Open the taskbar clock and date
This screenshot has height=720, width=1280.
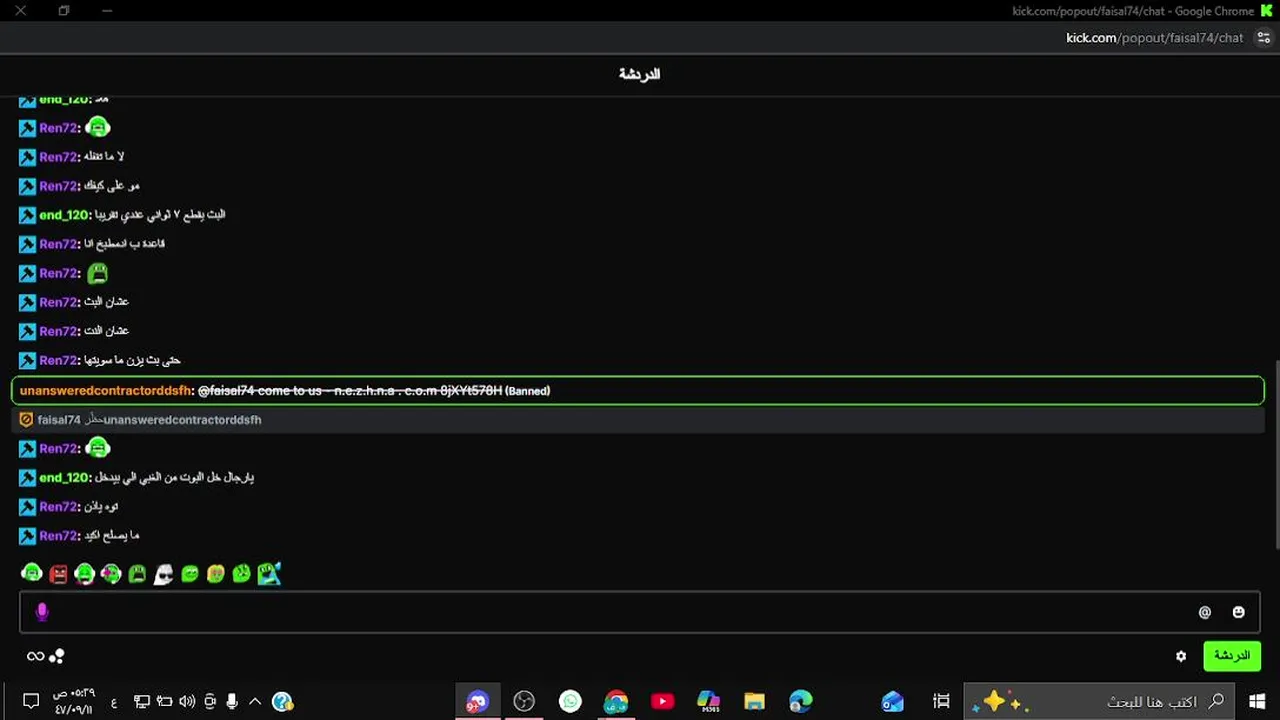pos(74,701)
